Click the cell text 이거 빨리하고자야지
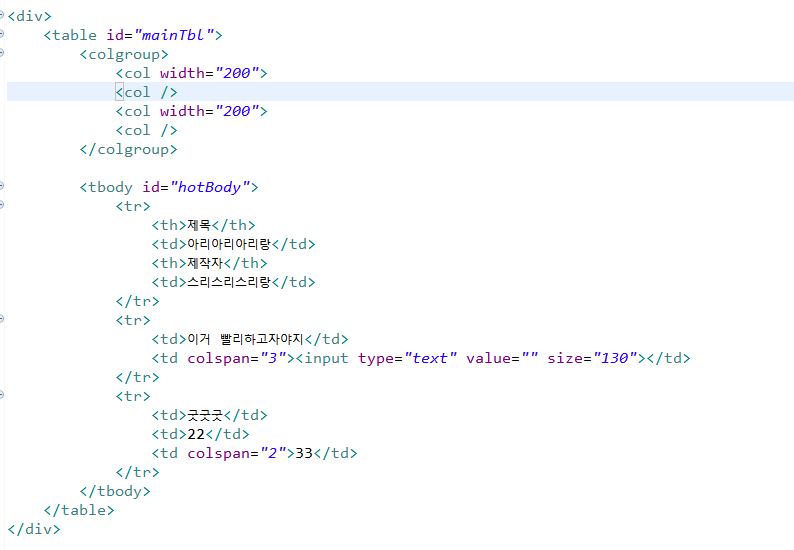Image resolution: width=794 pixels, height=550 pixels. 245,339
